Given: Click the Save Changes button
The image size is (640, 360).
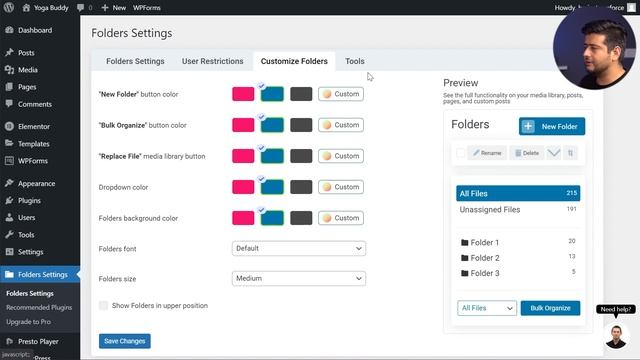Looking at the screenshot, I should 124,341.
